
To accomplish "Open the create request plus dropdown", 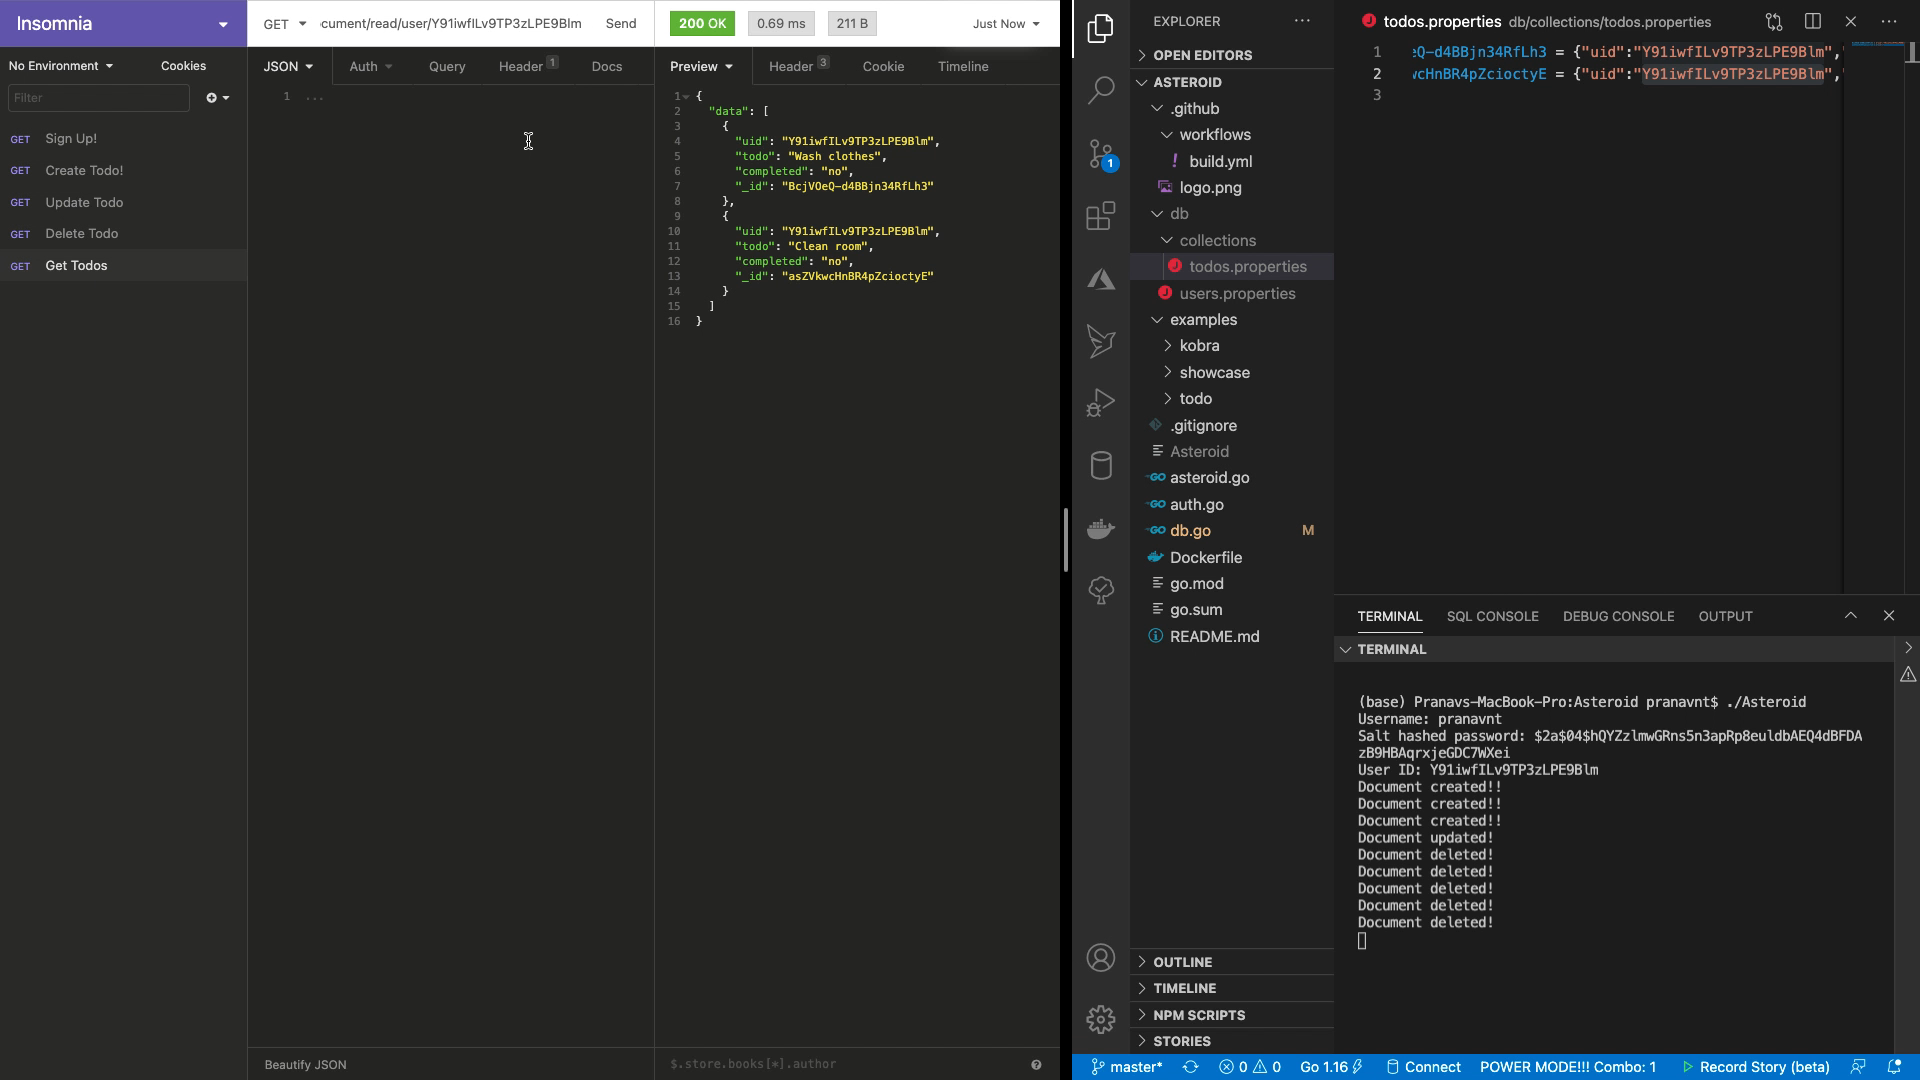I will (217, 98).
